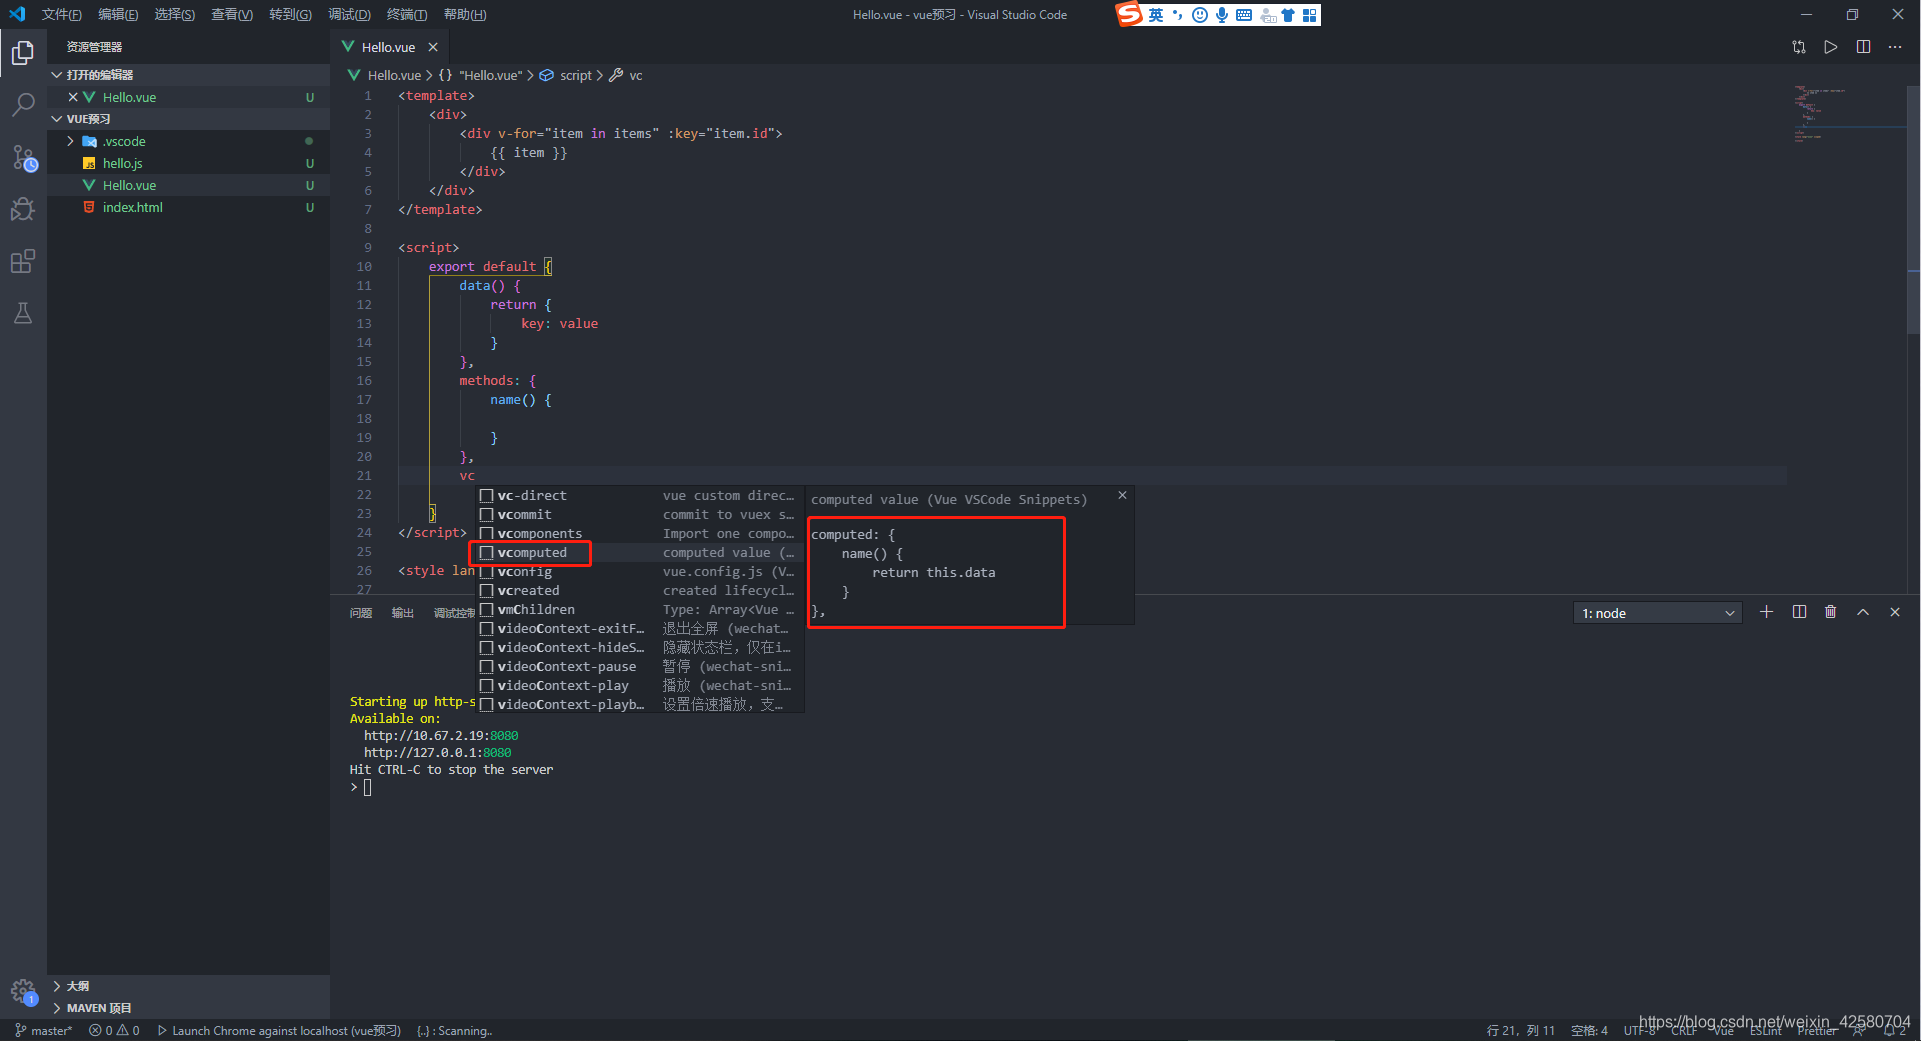Open problems errors and warnings count
This screenshot has height=1041, width=1921.
pyautogui.click(x=114, y=1030)
